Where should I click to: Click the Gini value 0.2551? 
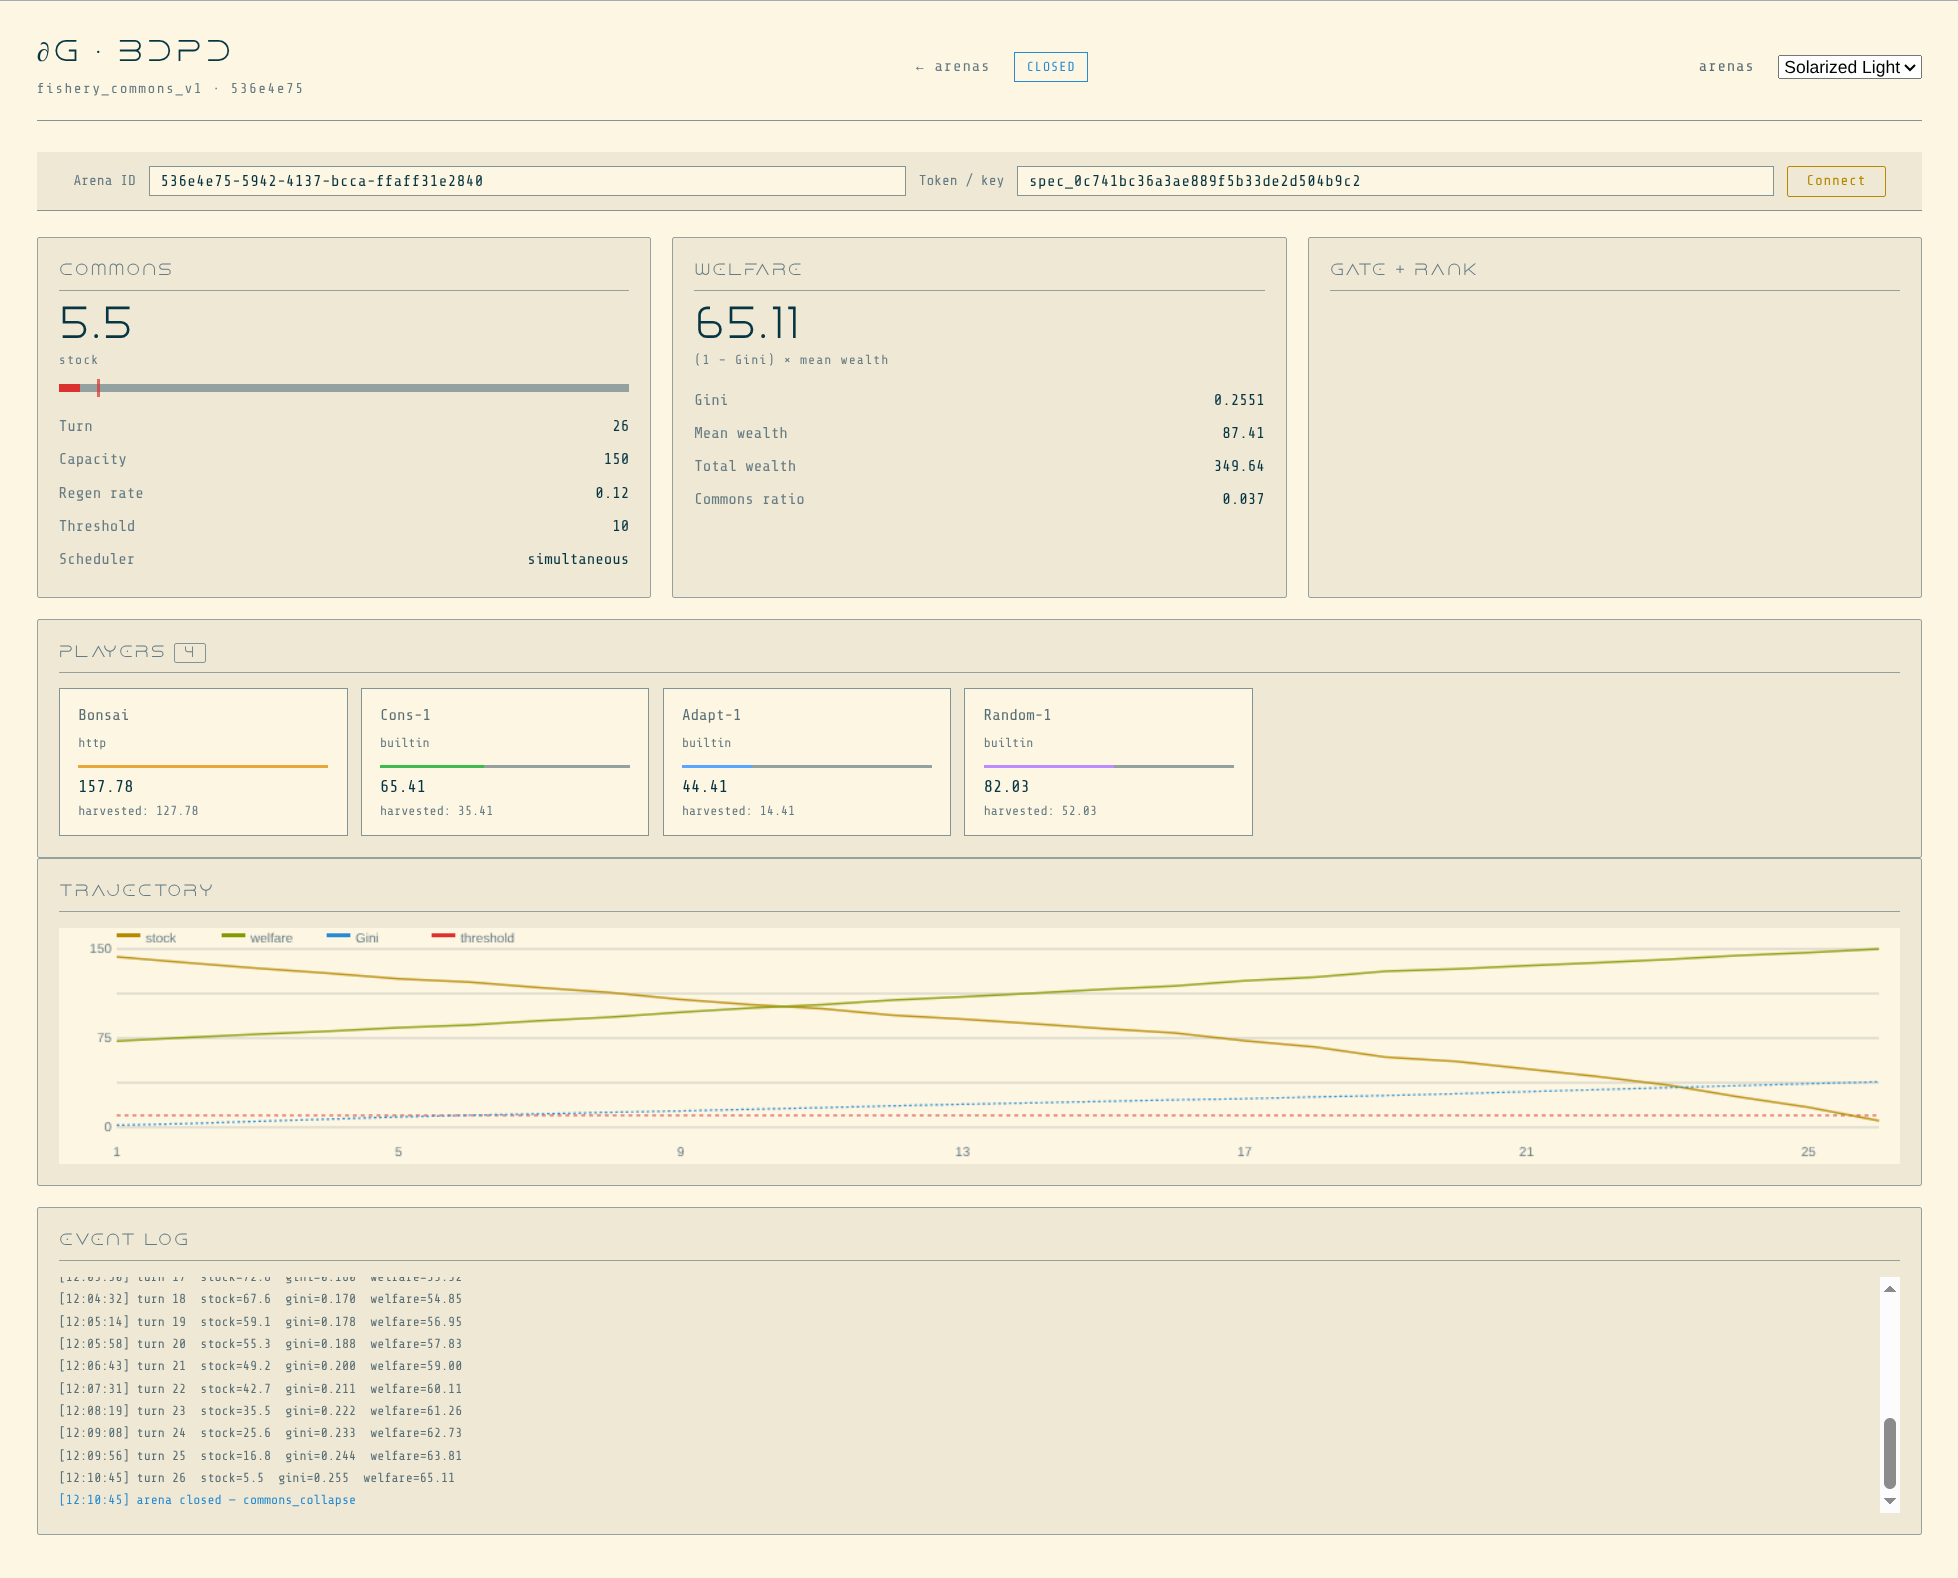tap(1239, 400)
